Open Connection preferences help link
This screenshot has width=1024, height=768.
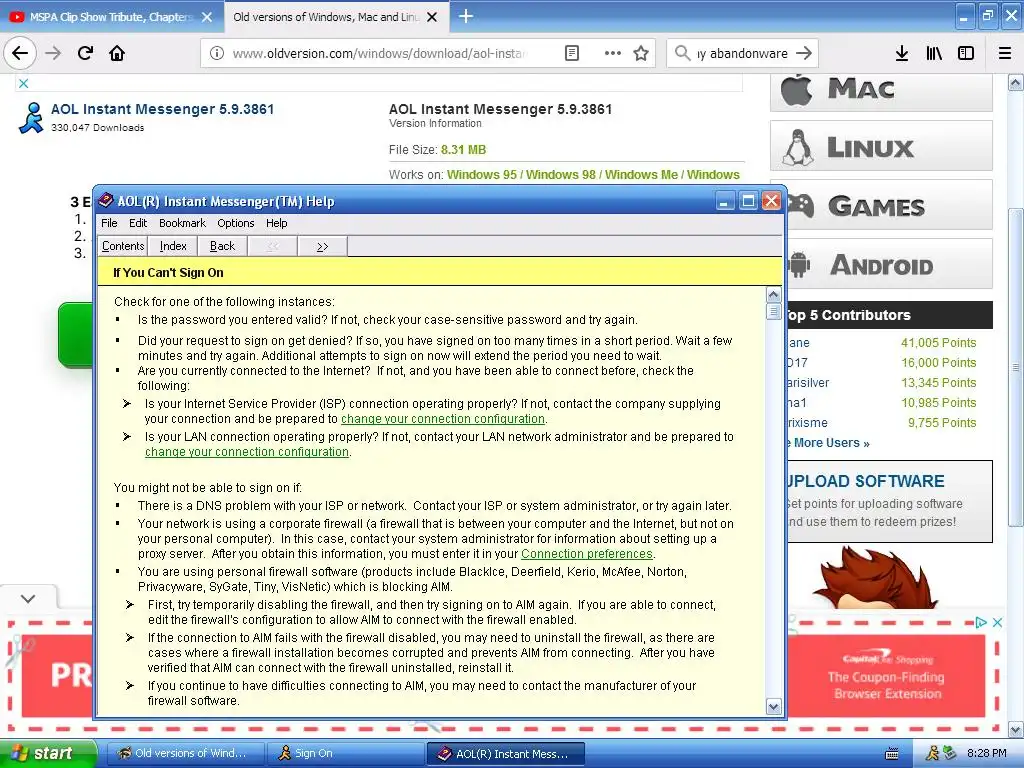click(x=586, y=554)
